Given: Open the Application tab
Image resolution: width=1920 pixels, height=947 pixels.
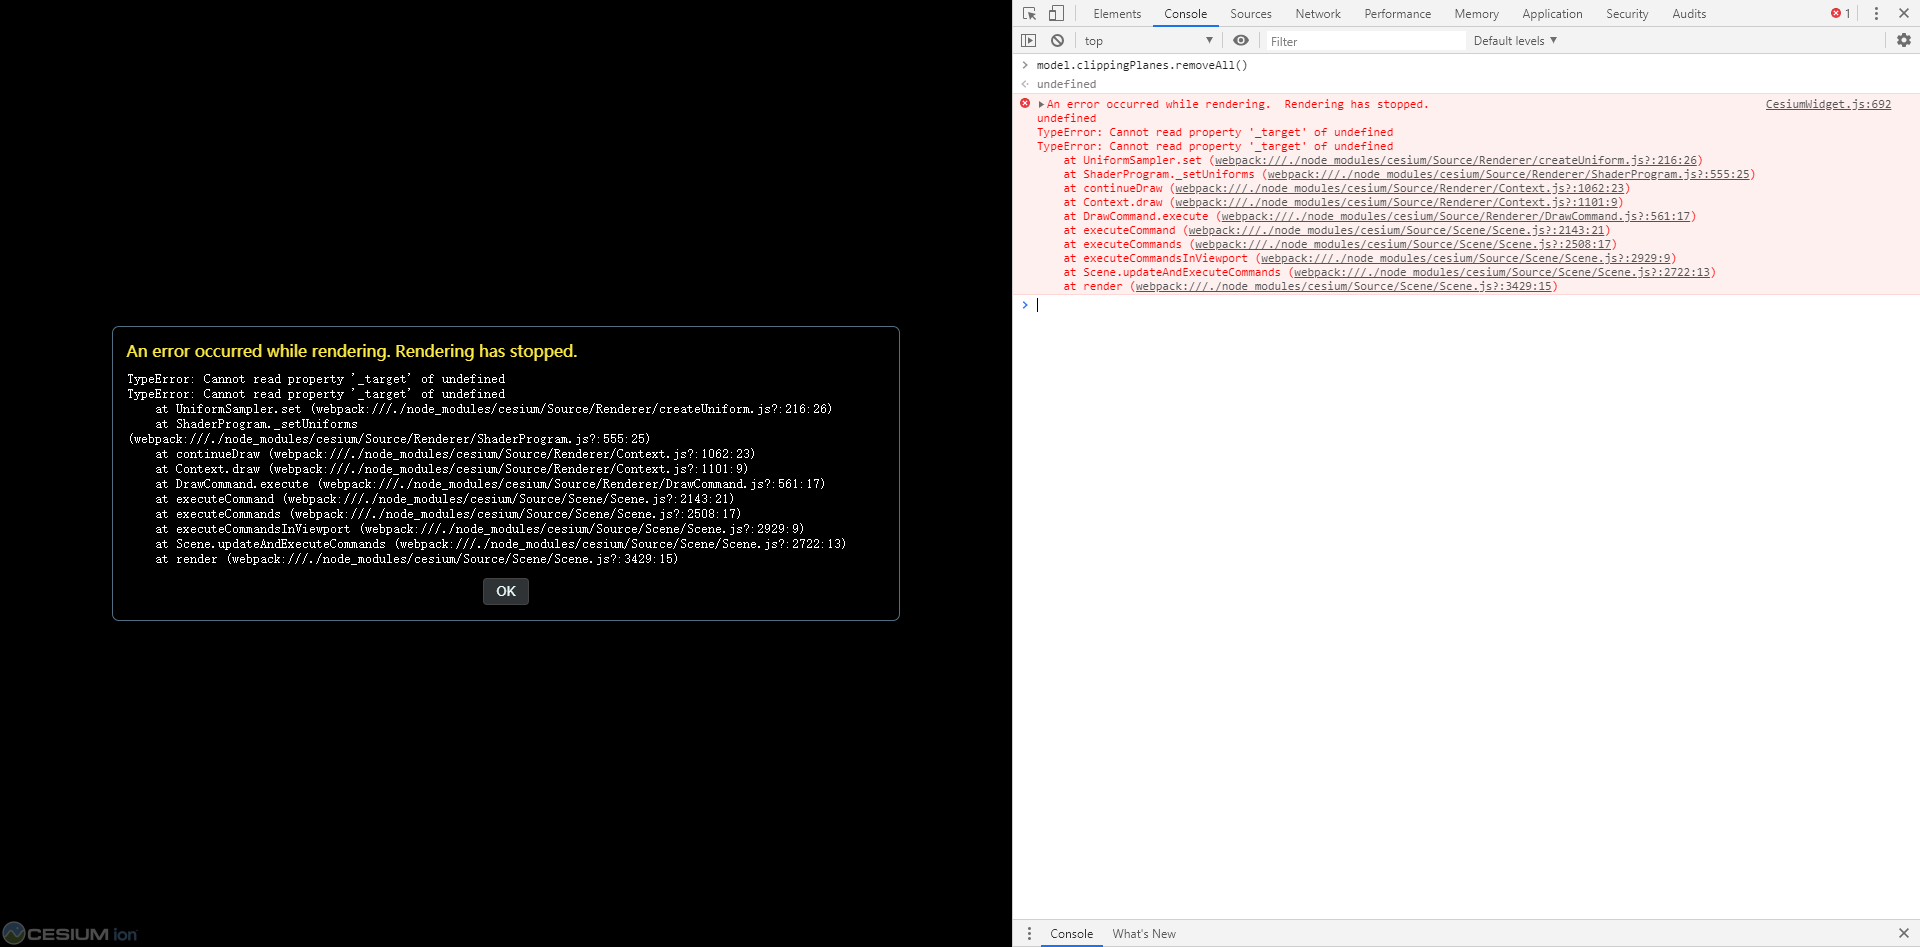Looking at the screenshot, I should (x=1552, y=14).
